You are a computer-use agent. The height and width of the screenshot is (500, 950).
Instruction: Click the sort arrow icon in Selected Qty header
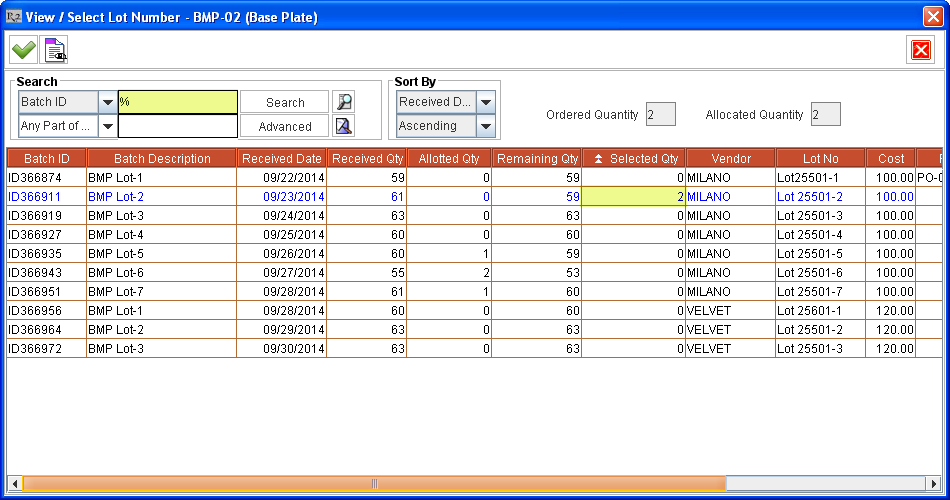pos(598,159)
